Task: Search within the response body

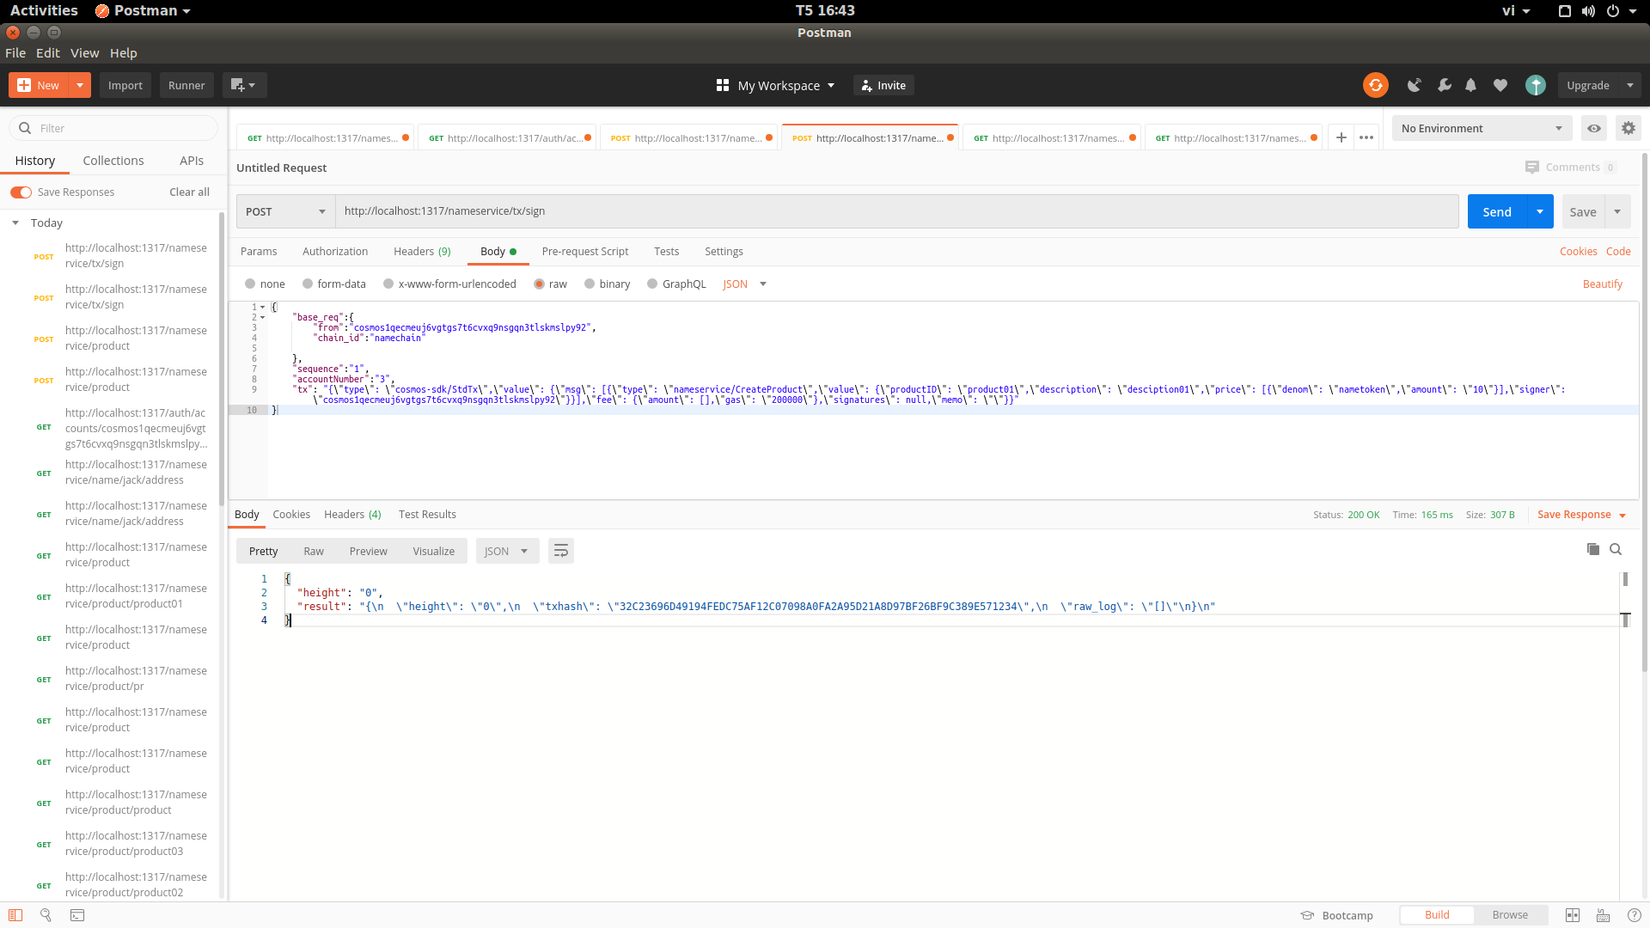Action: tap(1616, 549)
